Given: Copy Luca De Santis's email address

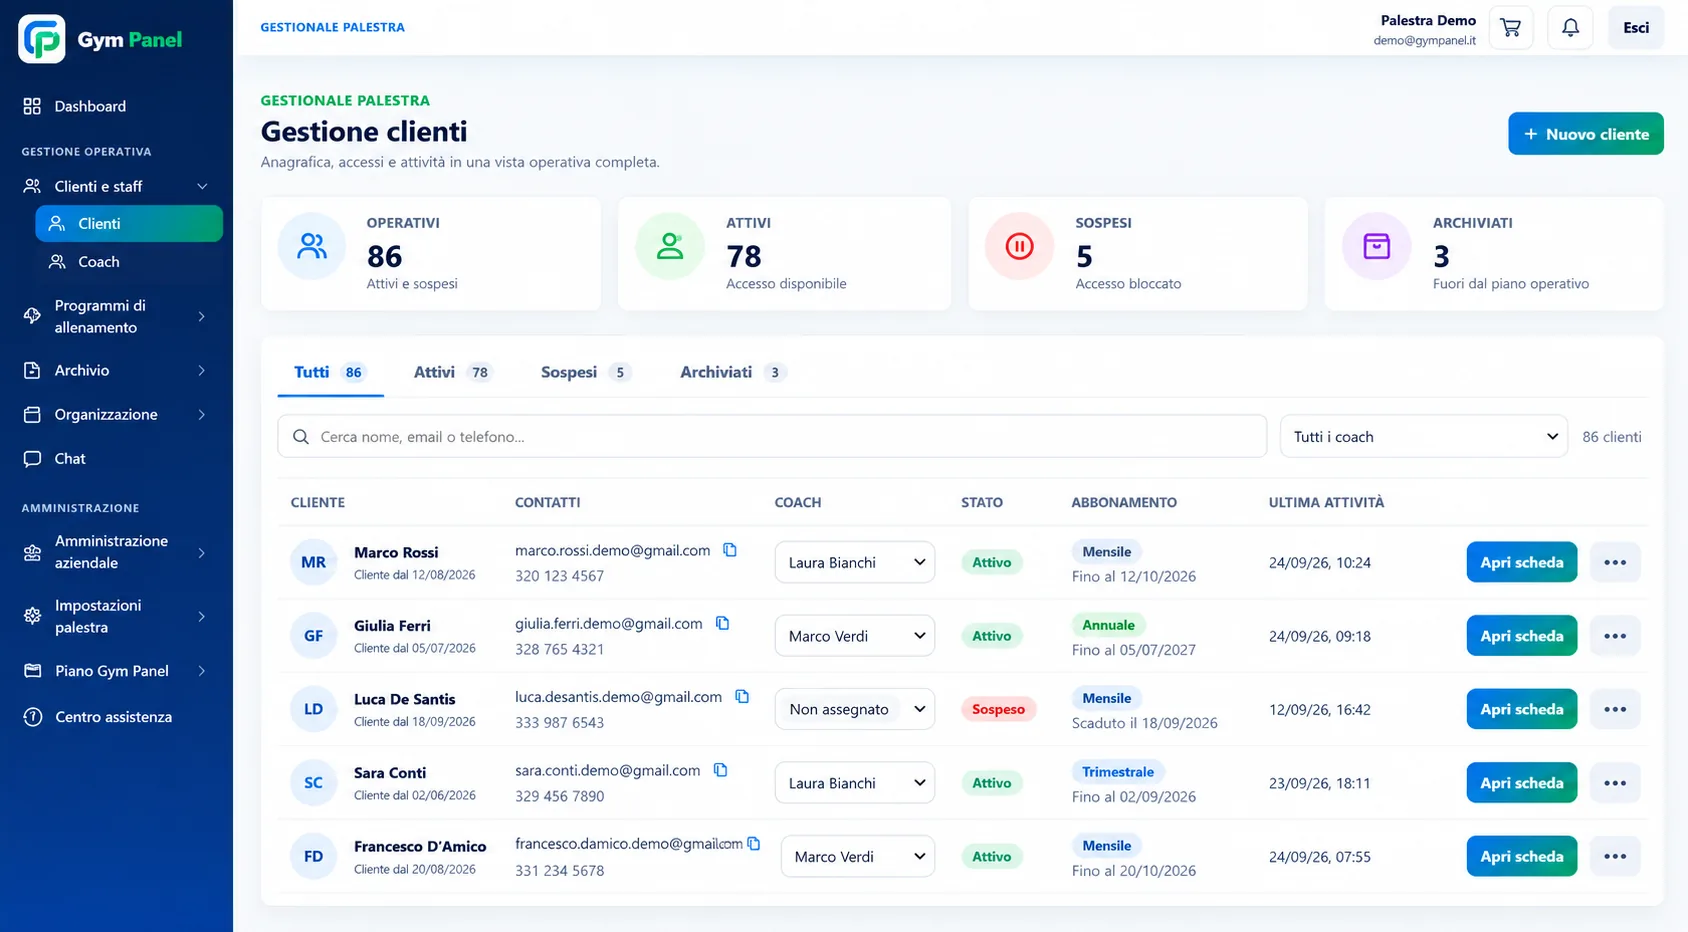Looking at the screenshot, I should [x=742, y=696].
